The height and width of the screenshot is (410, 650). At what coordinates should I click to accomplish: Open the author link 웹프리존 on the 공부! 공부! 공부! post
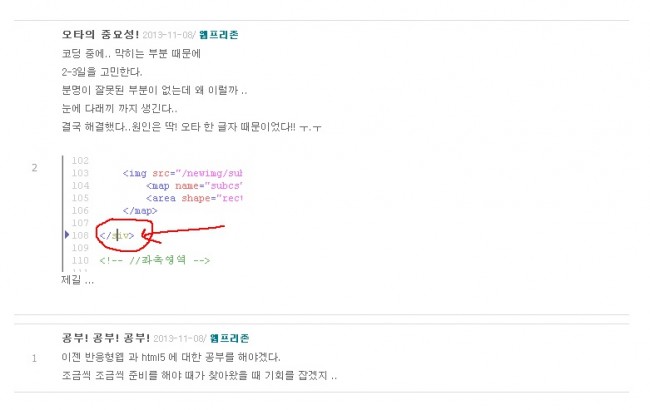pyautogui.click(x=229, y=338)
